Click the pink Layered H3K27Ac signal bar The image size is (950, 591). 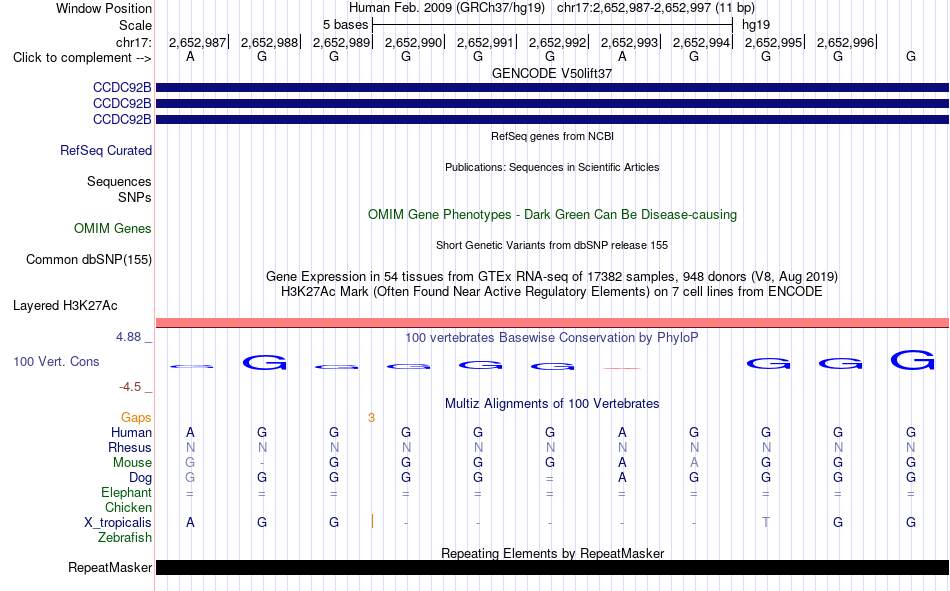(553, 323)
